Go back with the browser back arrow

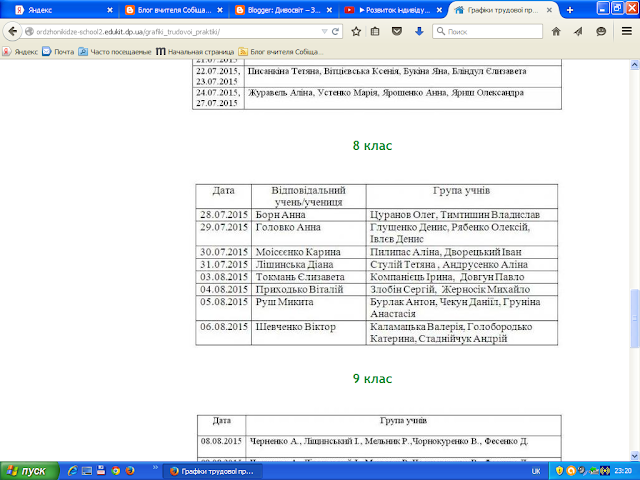coord(13,31)
